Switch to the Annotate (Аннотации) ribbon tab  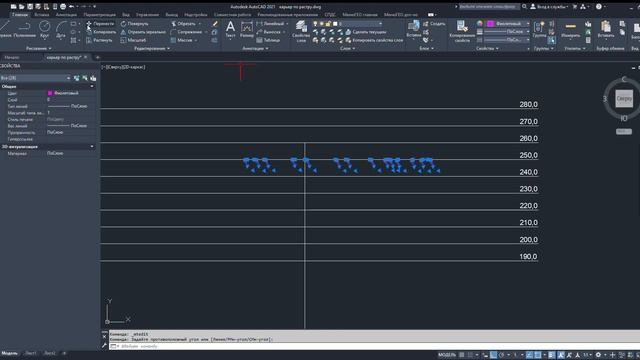pyautogui.click(x=66, y=14)
